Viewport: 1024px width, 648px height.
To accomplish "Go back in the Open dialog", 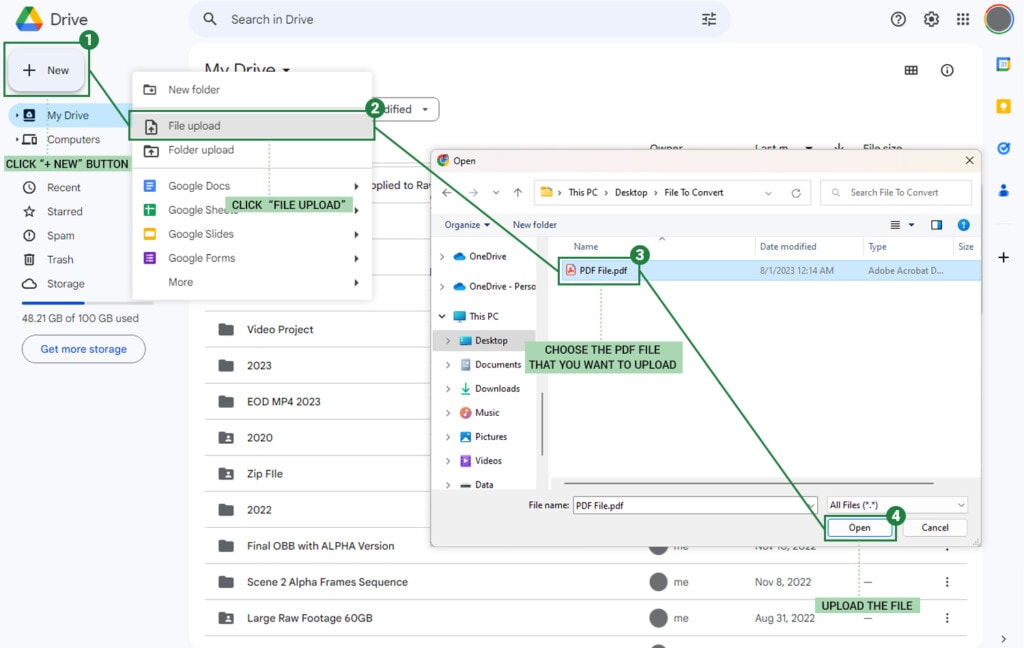I will (x=447, y=193).
